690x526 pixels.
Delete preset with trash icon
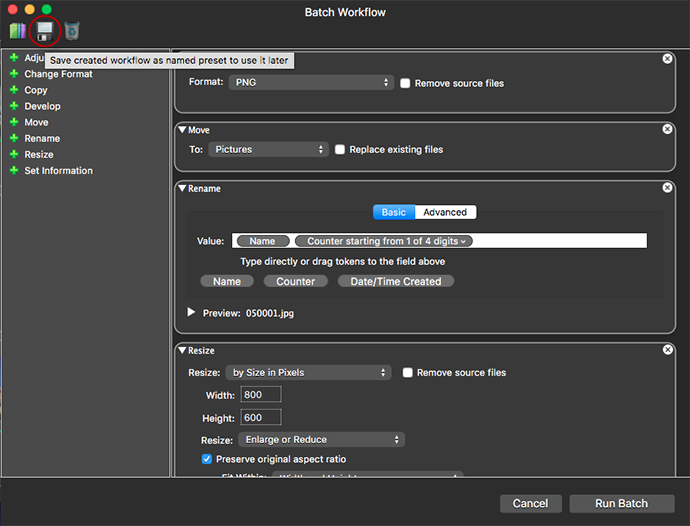72,31
